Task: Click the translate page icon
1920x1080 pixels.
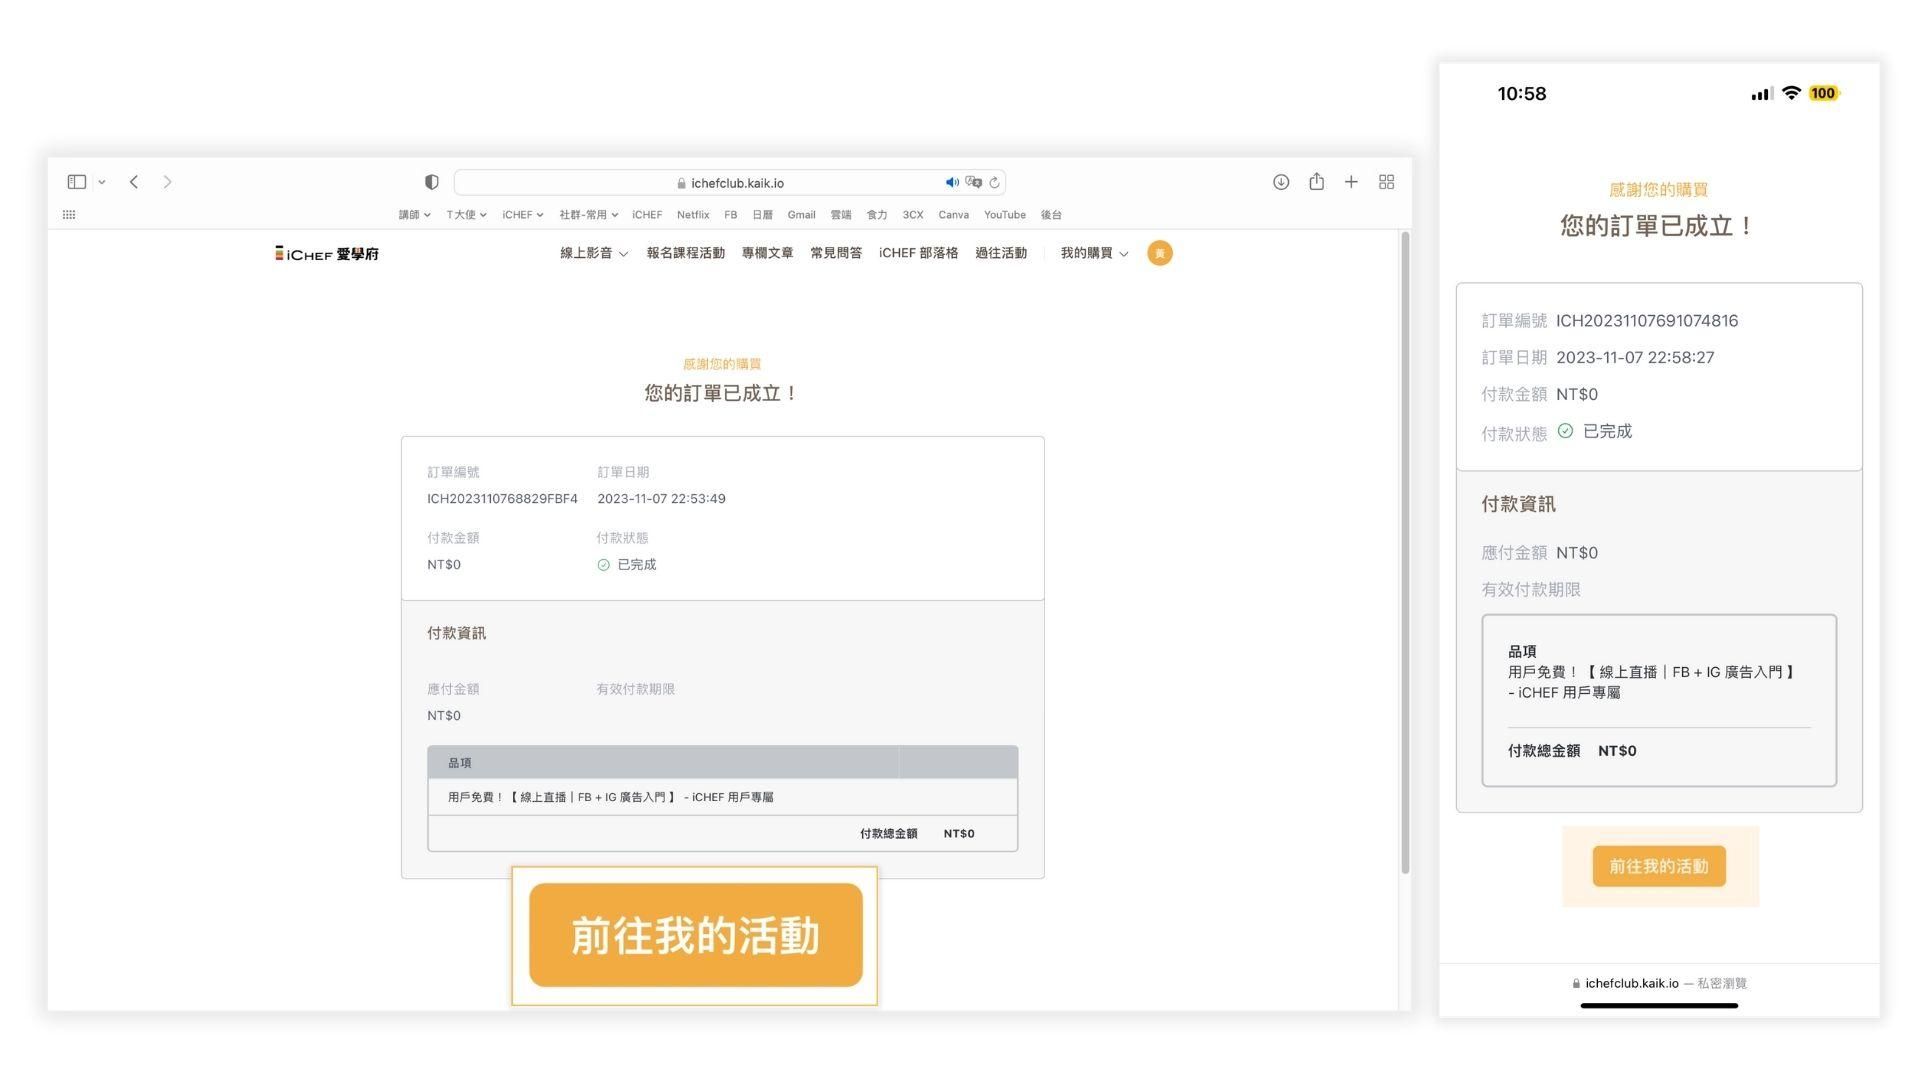Action: tap(973, 183)
